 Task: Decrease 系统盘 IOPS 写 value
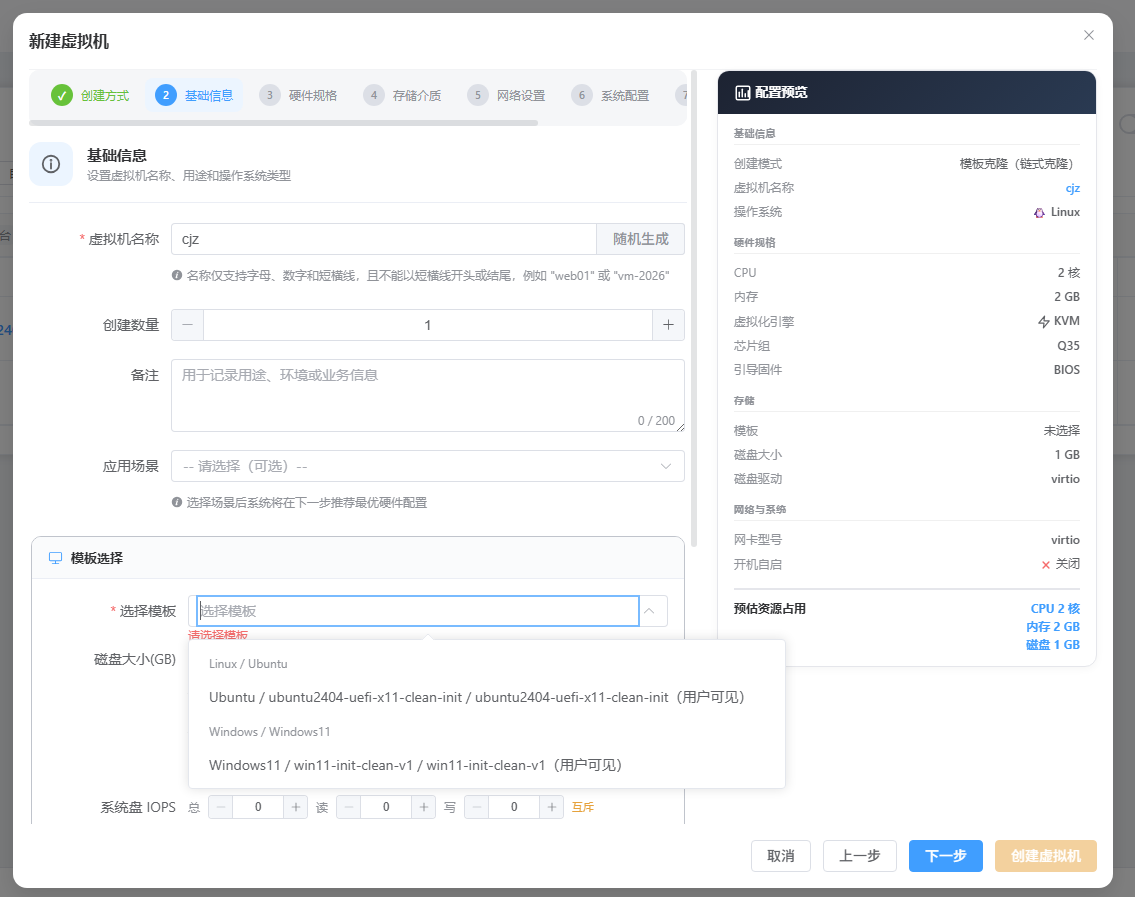[x=477, y=807]
